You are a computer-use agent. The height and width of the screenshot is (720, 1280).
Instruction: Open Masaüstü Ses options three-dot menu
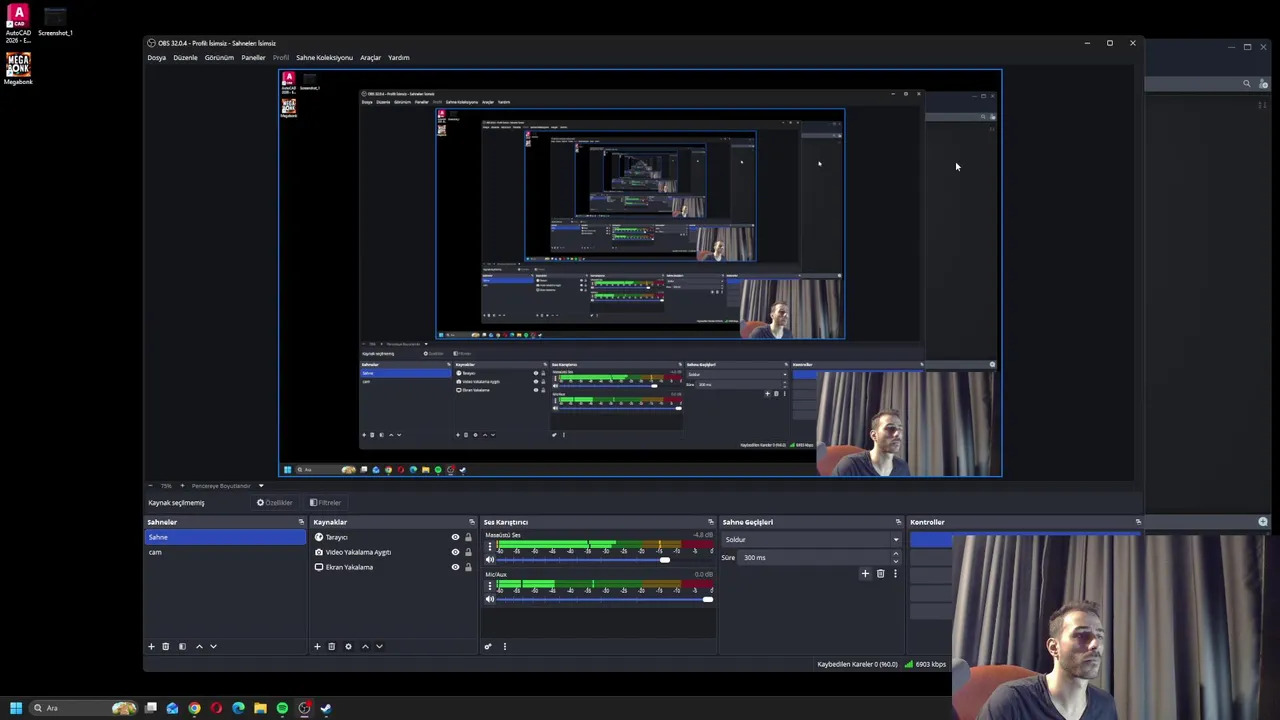tap(490, 546)
